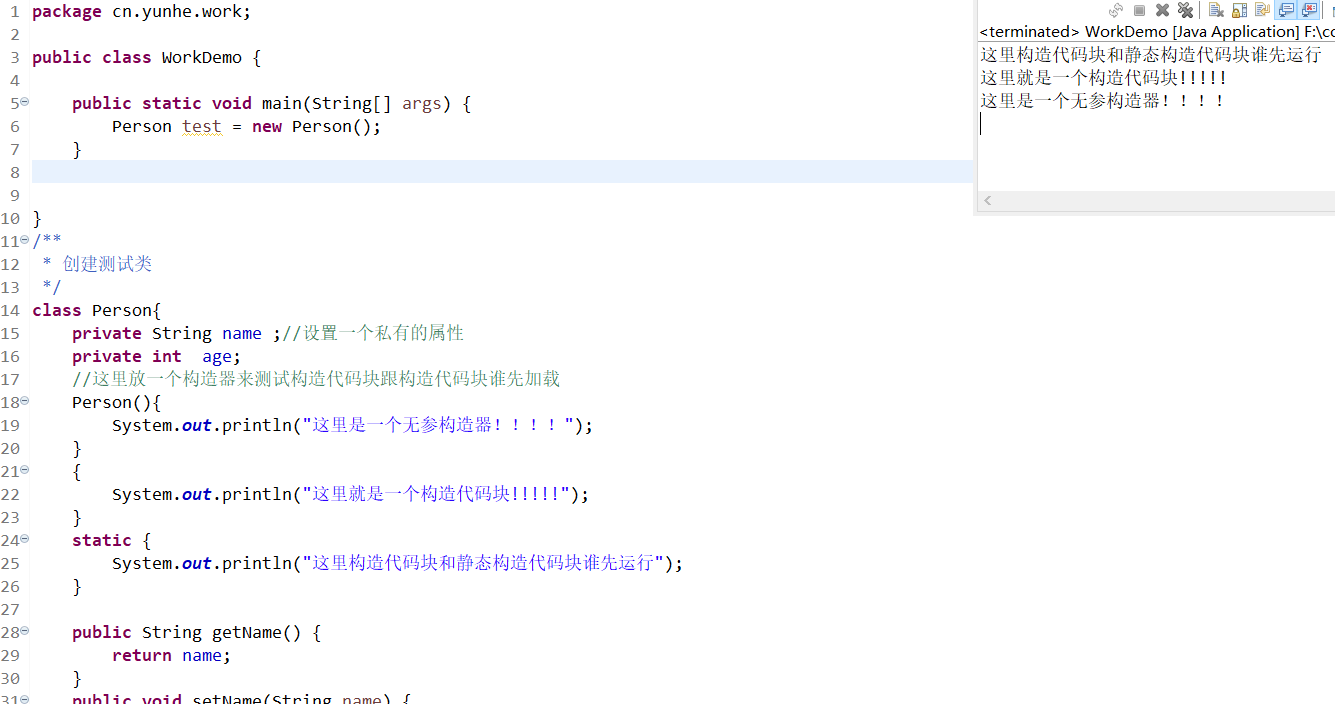Image resolution: width=1335 pixels, height=704 pixels.
Task: Collapse the getName() method fold at line 28
Action: (25, 631)
